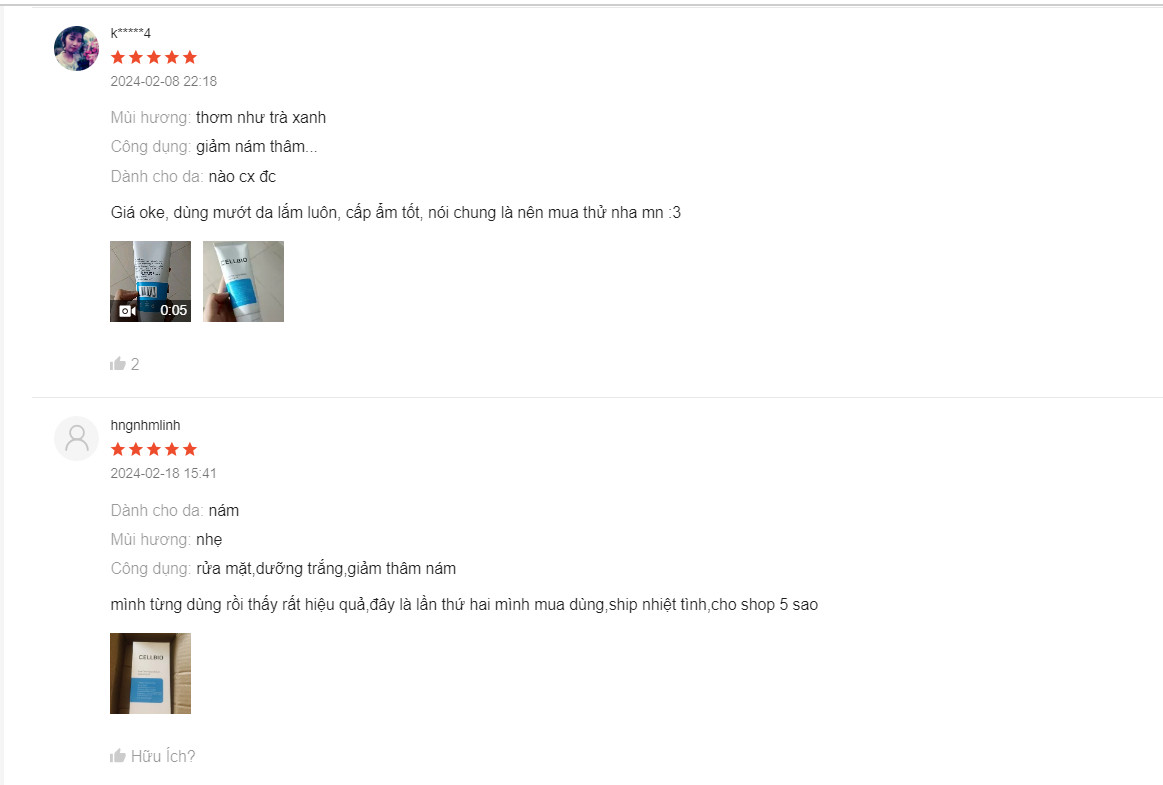Screen dimensions: 1163x785
Task: Open the Cellbio tube photo thumbnail
Action: (x=243, y=281)
